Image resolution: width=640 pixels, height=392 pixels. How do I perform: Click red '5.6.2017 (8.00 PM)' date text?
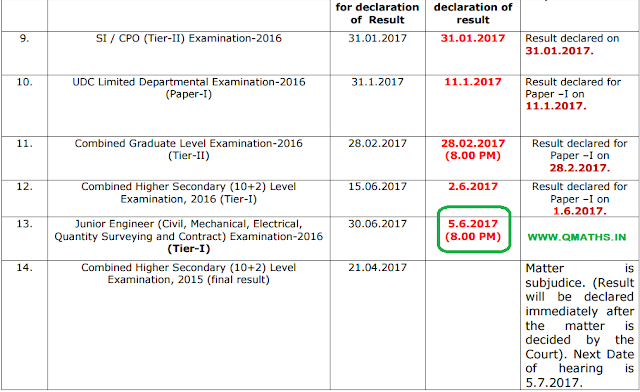tap(473, 230)
